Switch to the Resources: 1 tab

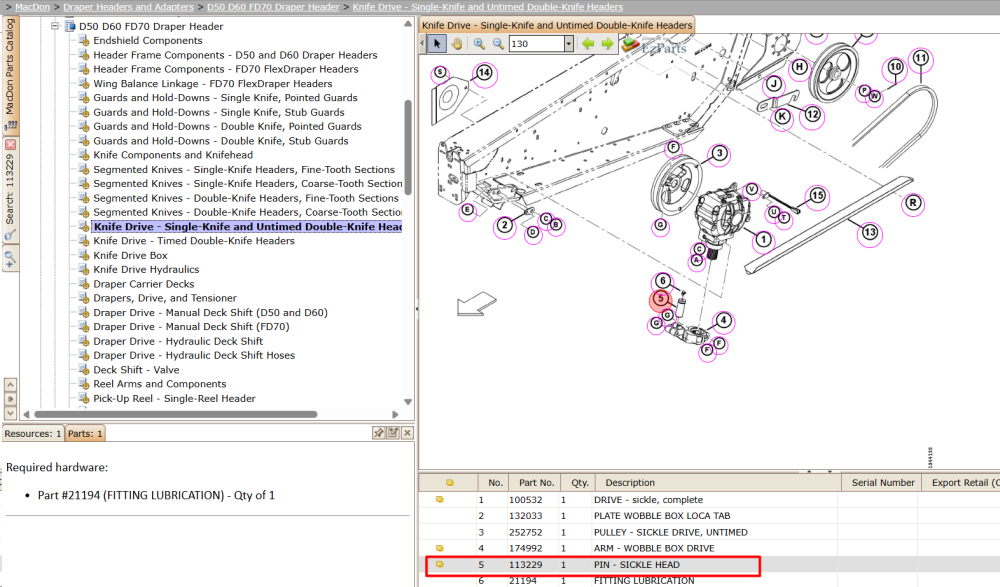point(33,433)
